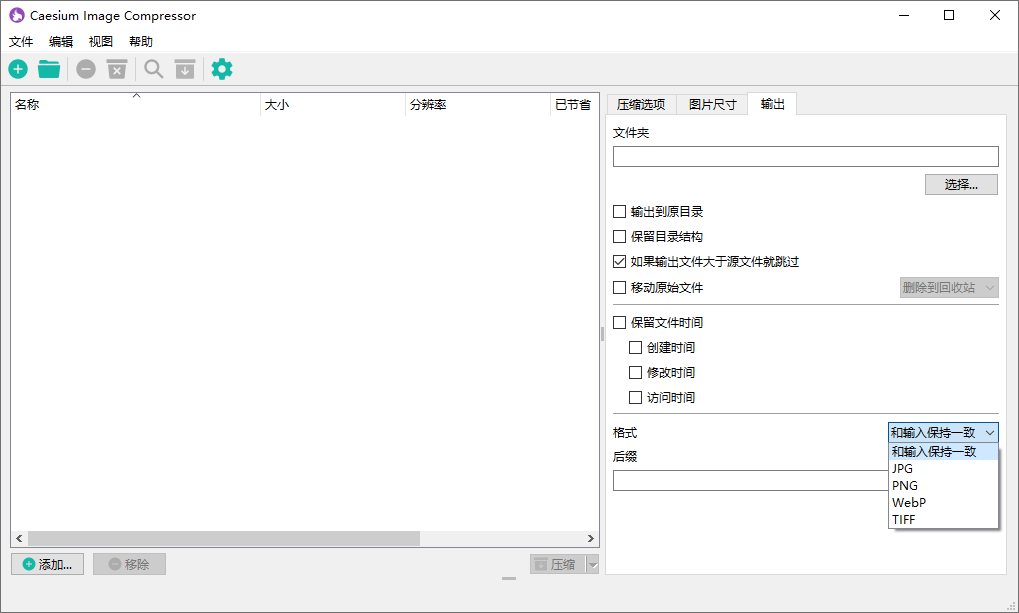The width and height of the screenshot is (1019, 613).
Task: Choose TIFF output format
Action: pos(943,519)
